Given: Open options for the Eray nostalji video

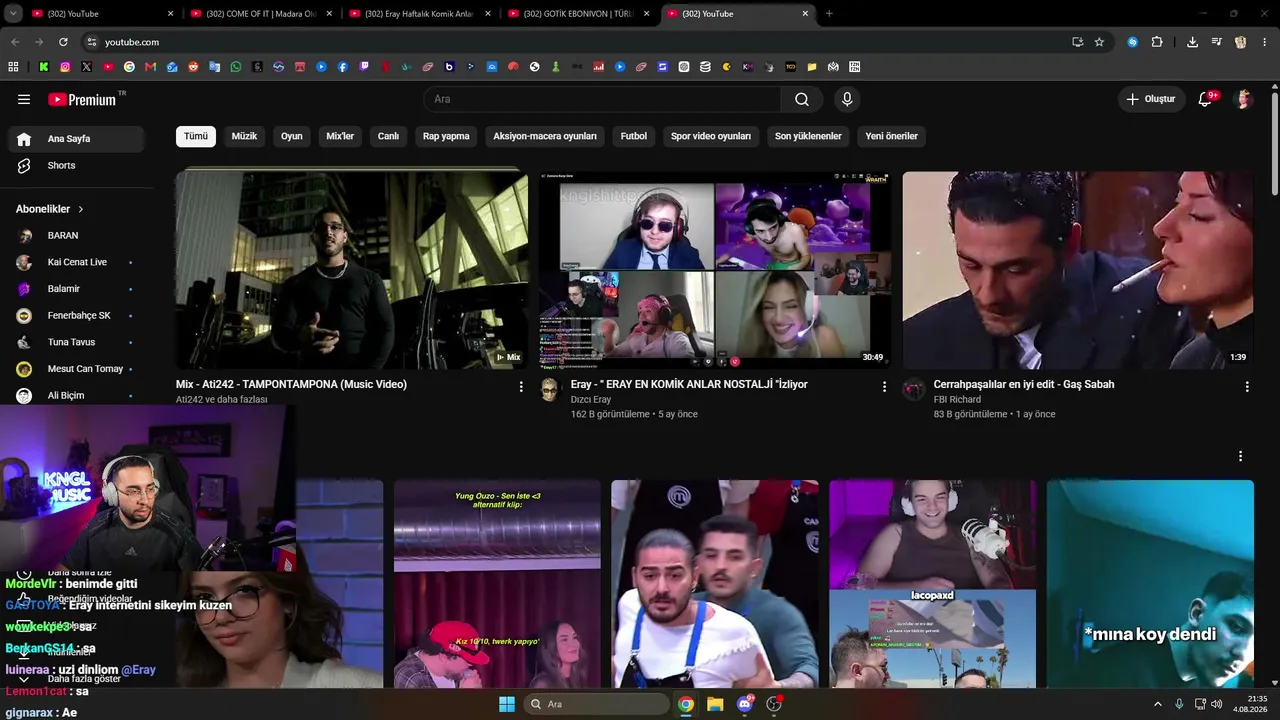Looking at the screenshot, I should pos(884,386).
